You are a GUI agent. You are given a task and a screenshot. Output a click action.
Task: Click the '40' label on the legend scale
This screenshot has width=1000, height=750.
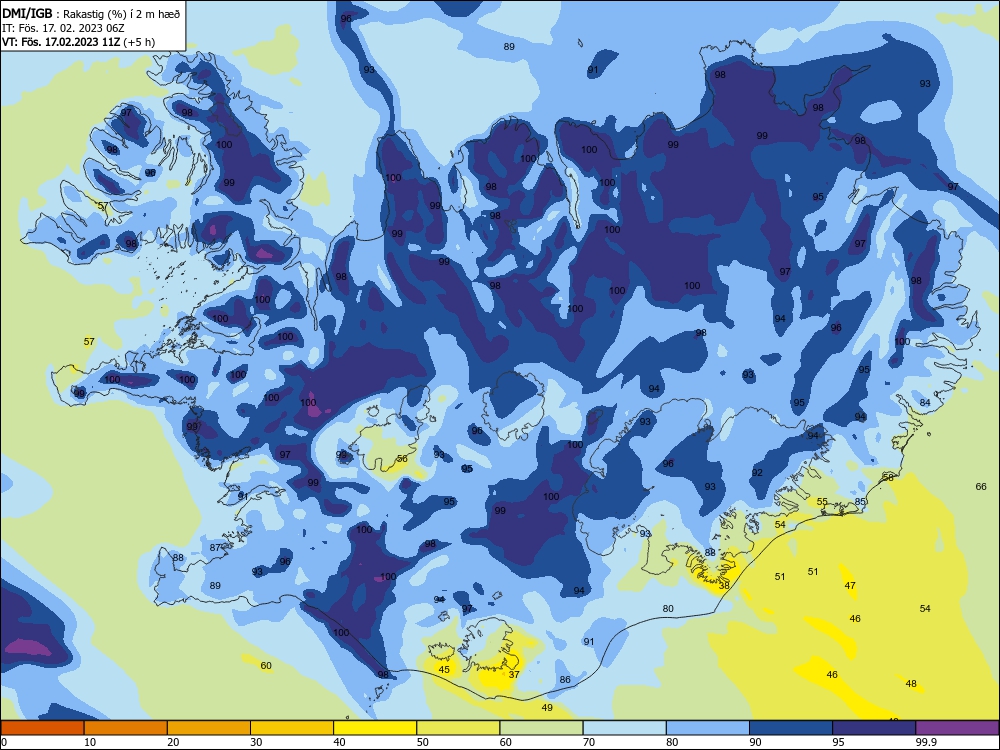pyautogui.click(x=340, y=742)
